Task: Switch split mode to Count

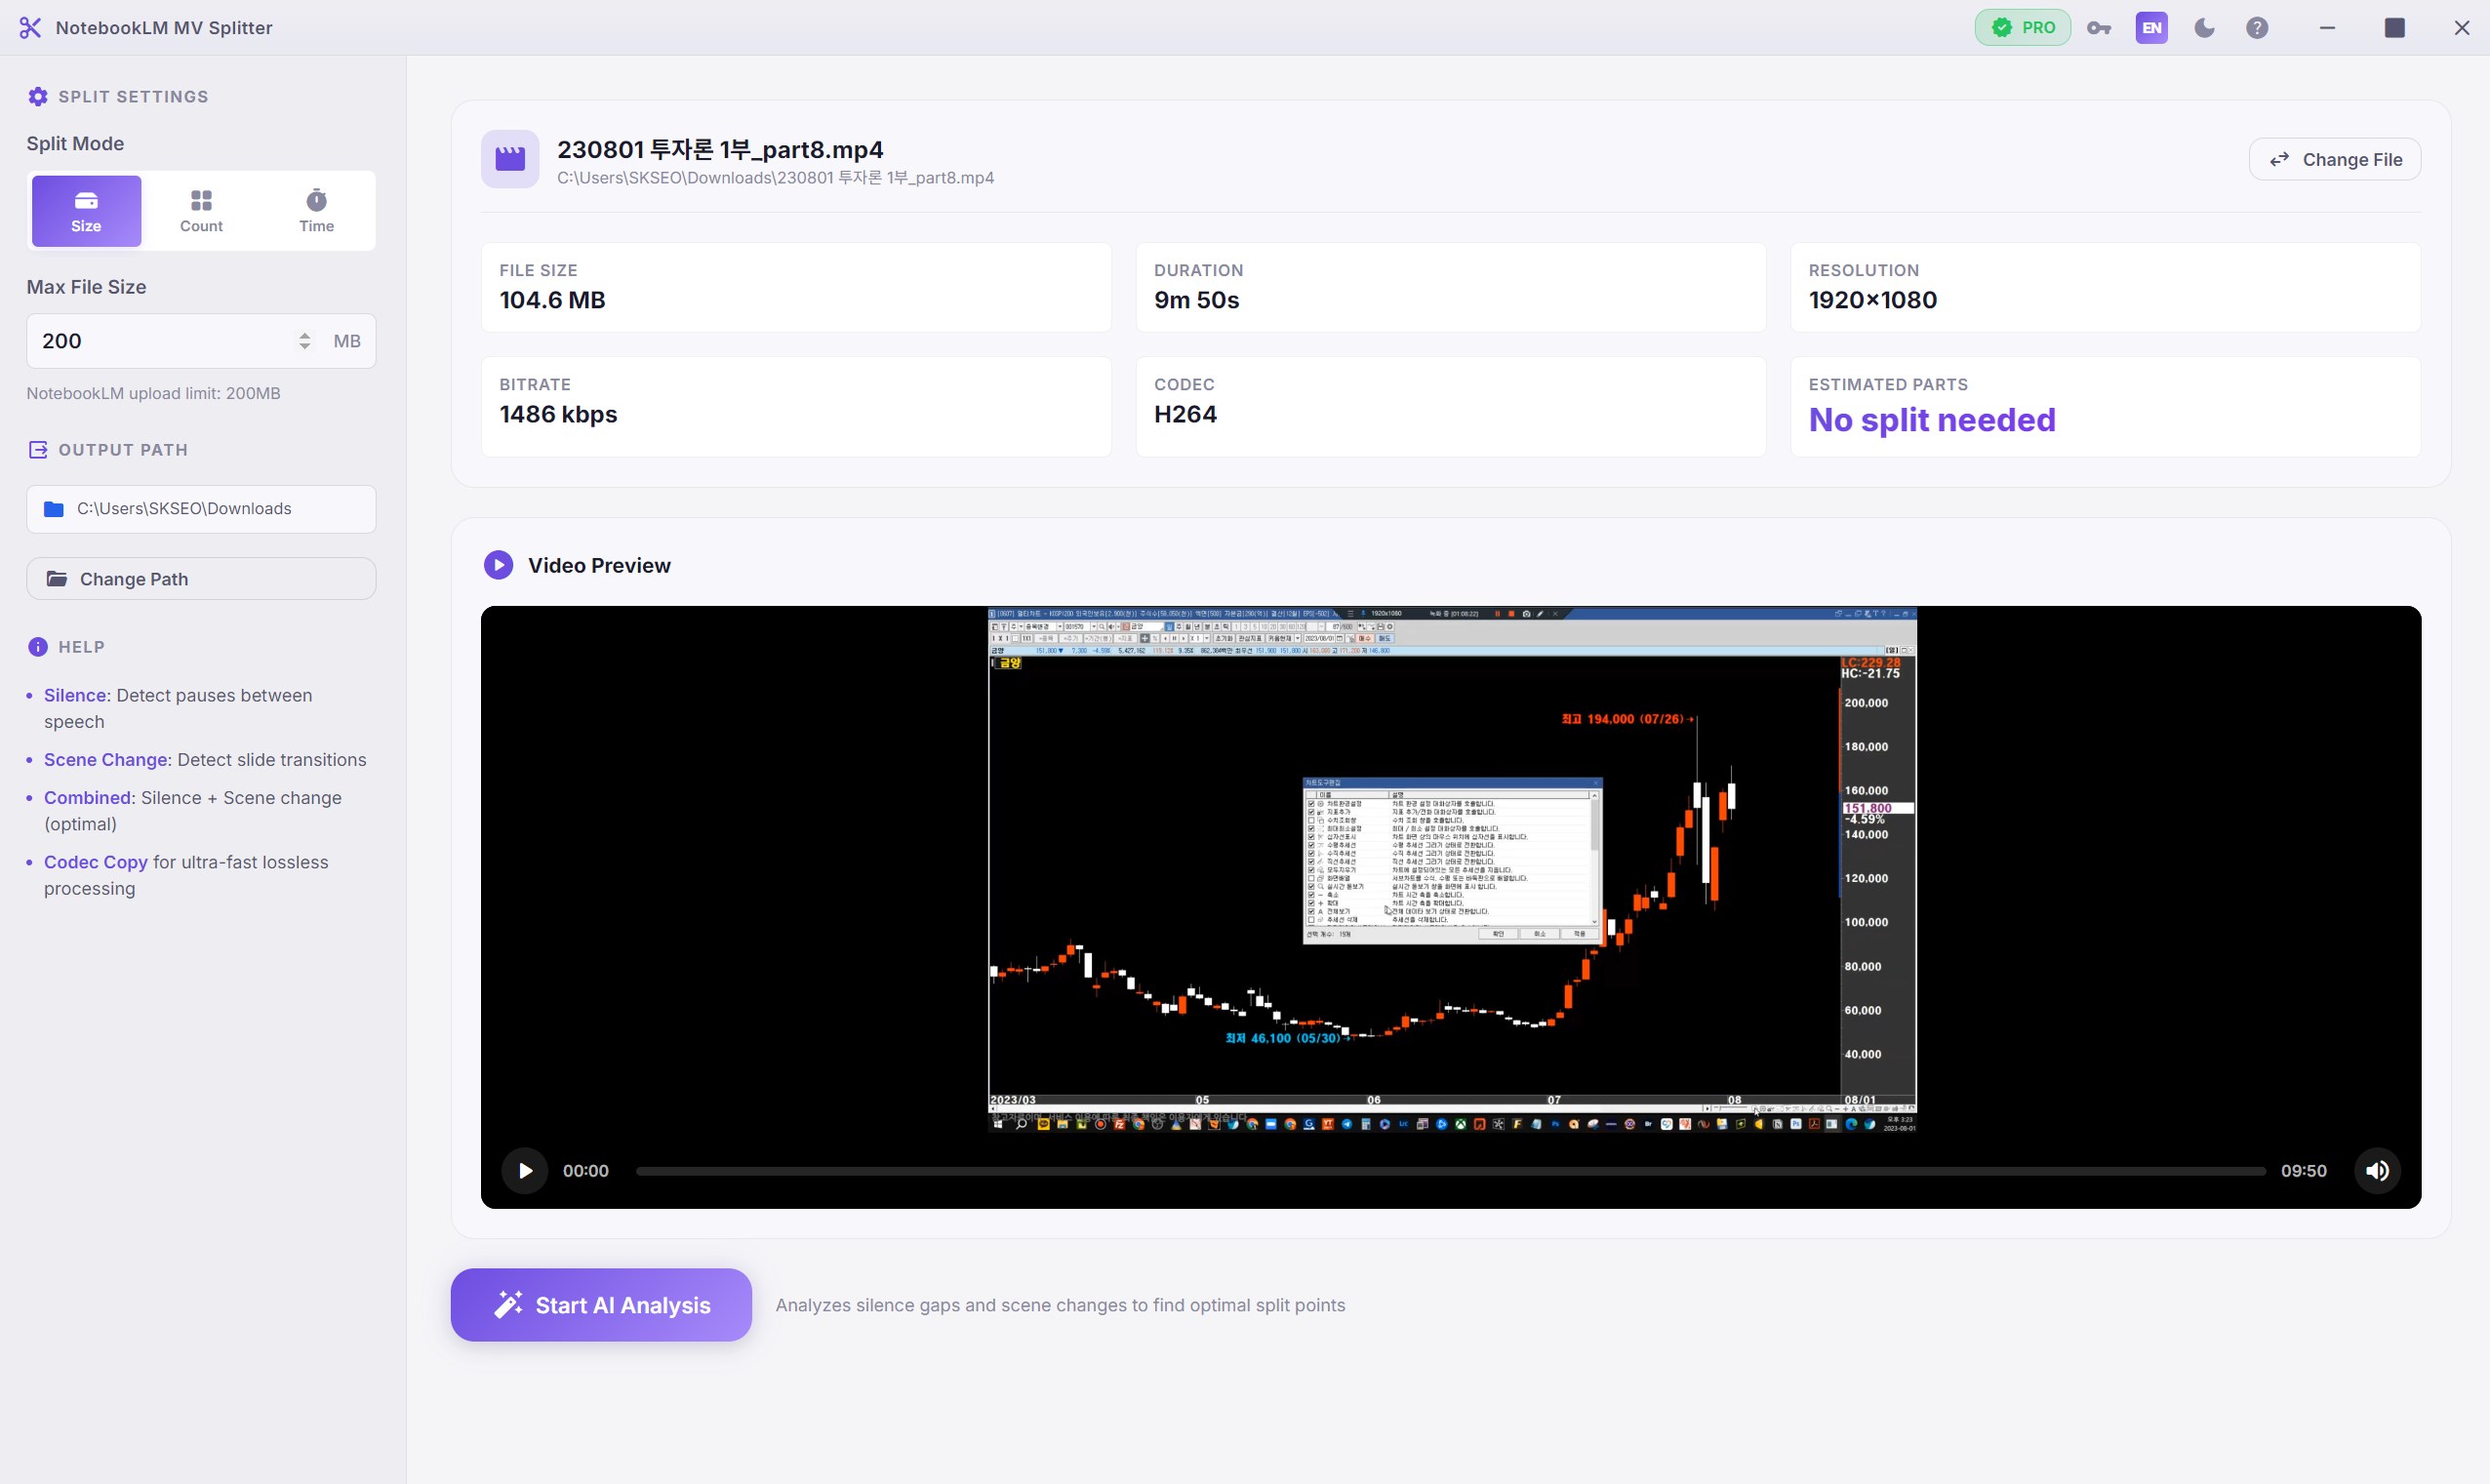Action: (x=200, y=210)
